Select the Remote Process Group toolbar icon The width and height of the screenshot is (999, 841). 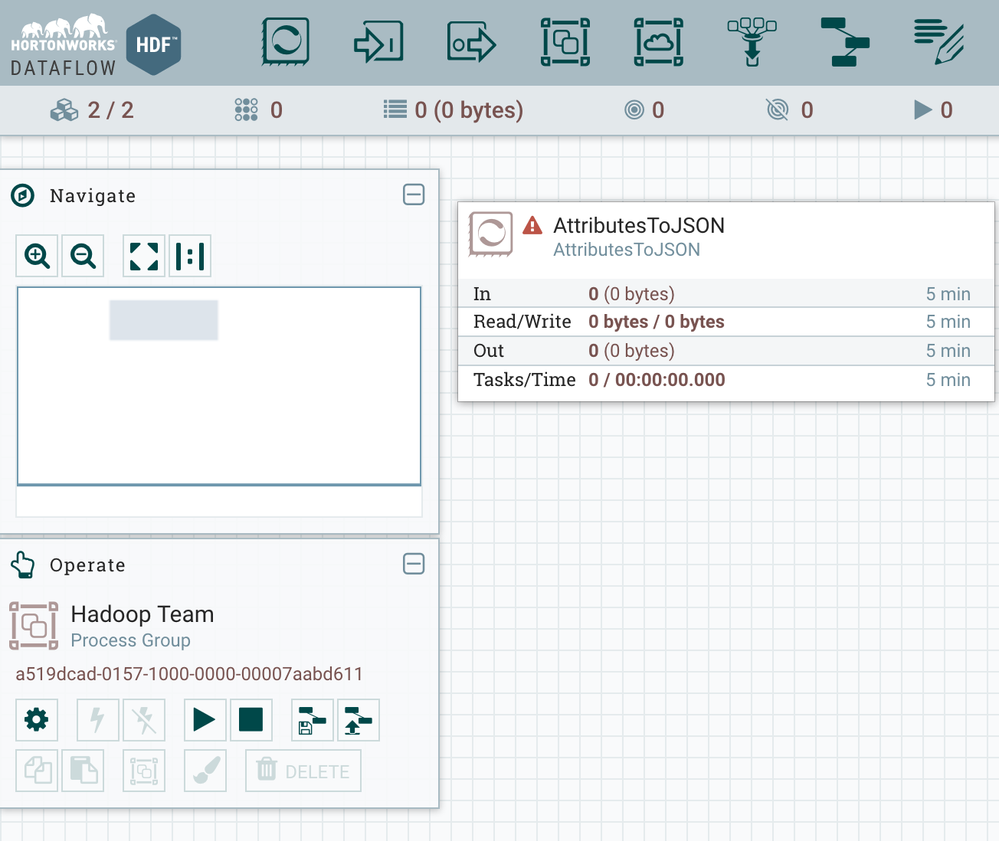658,42
